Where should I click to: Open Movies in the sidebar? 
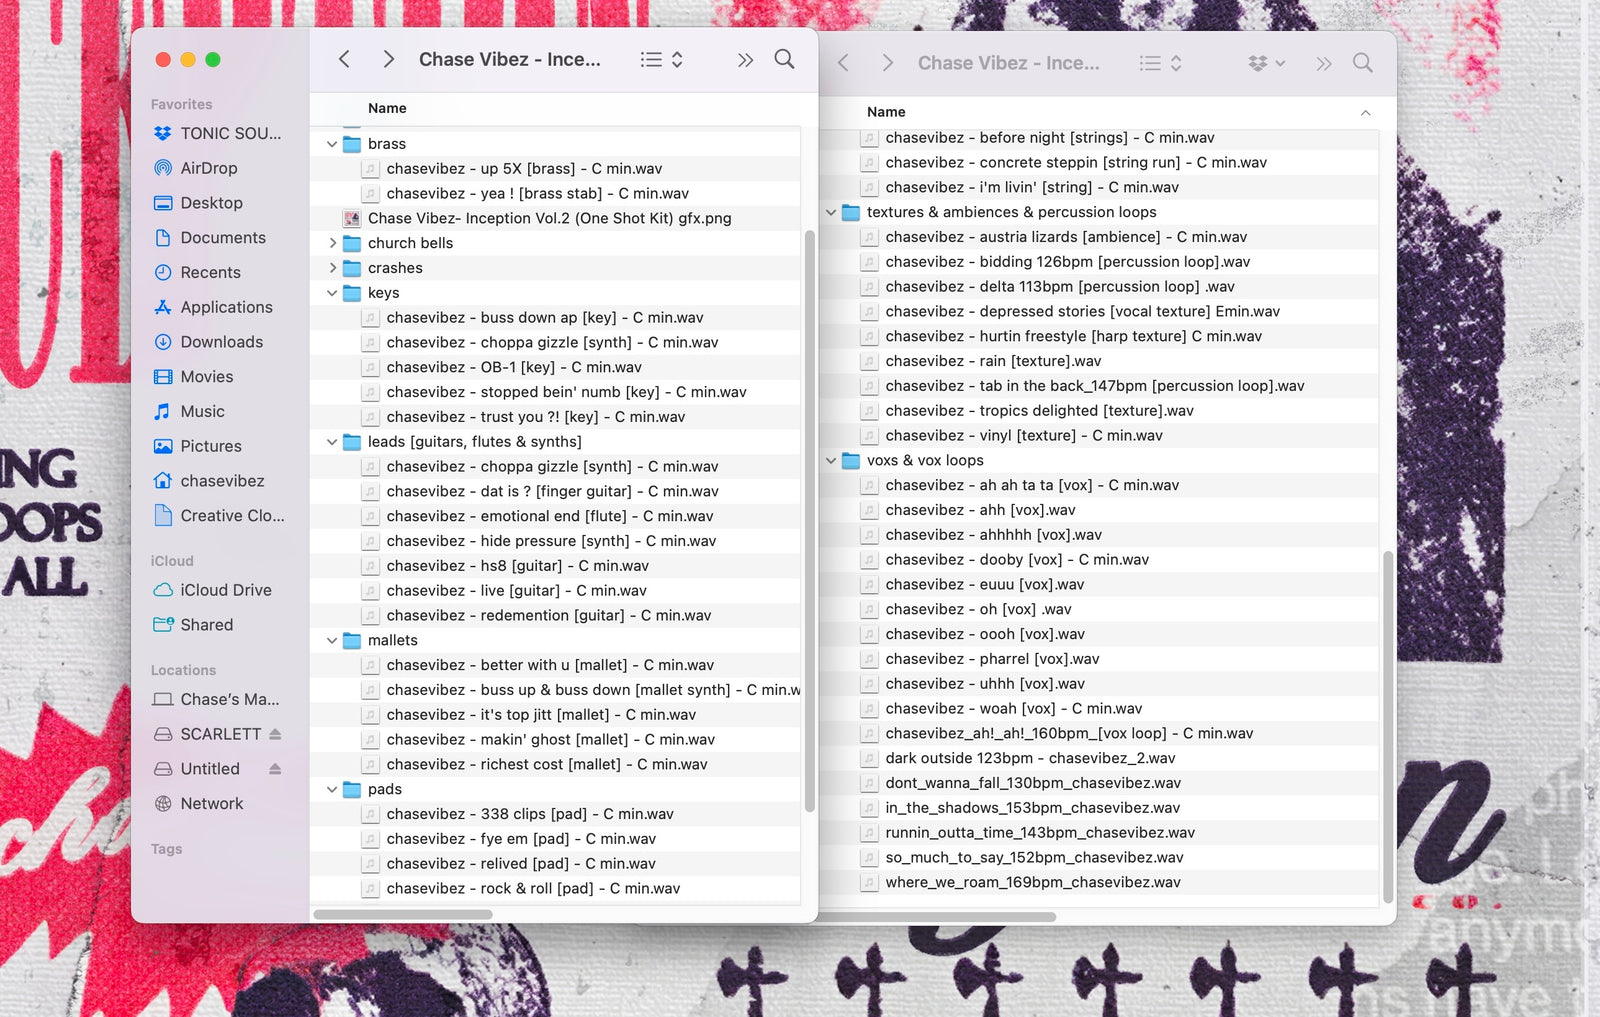click(194, 377)
